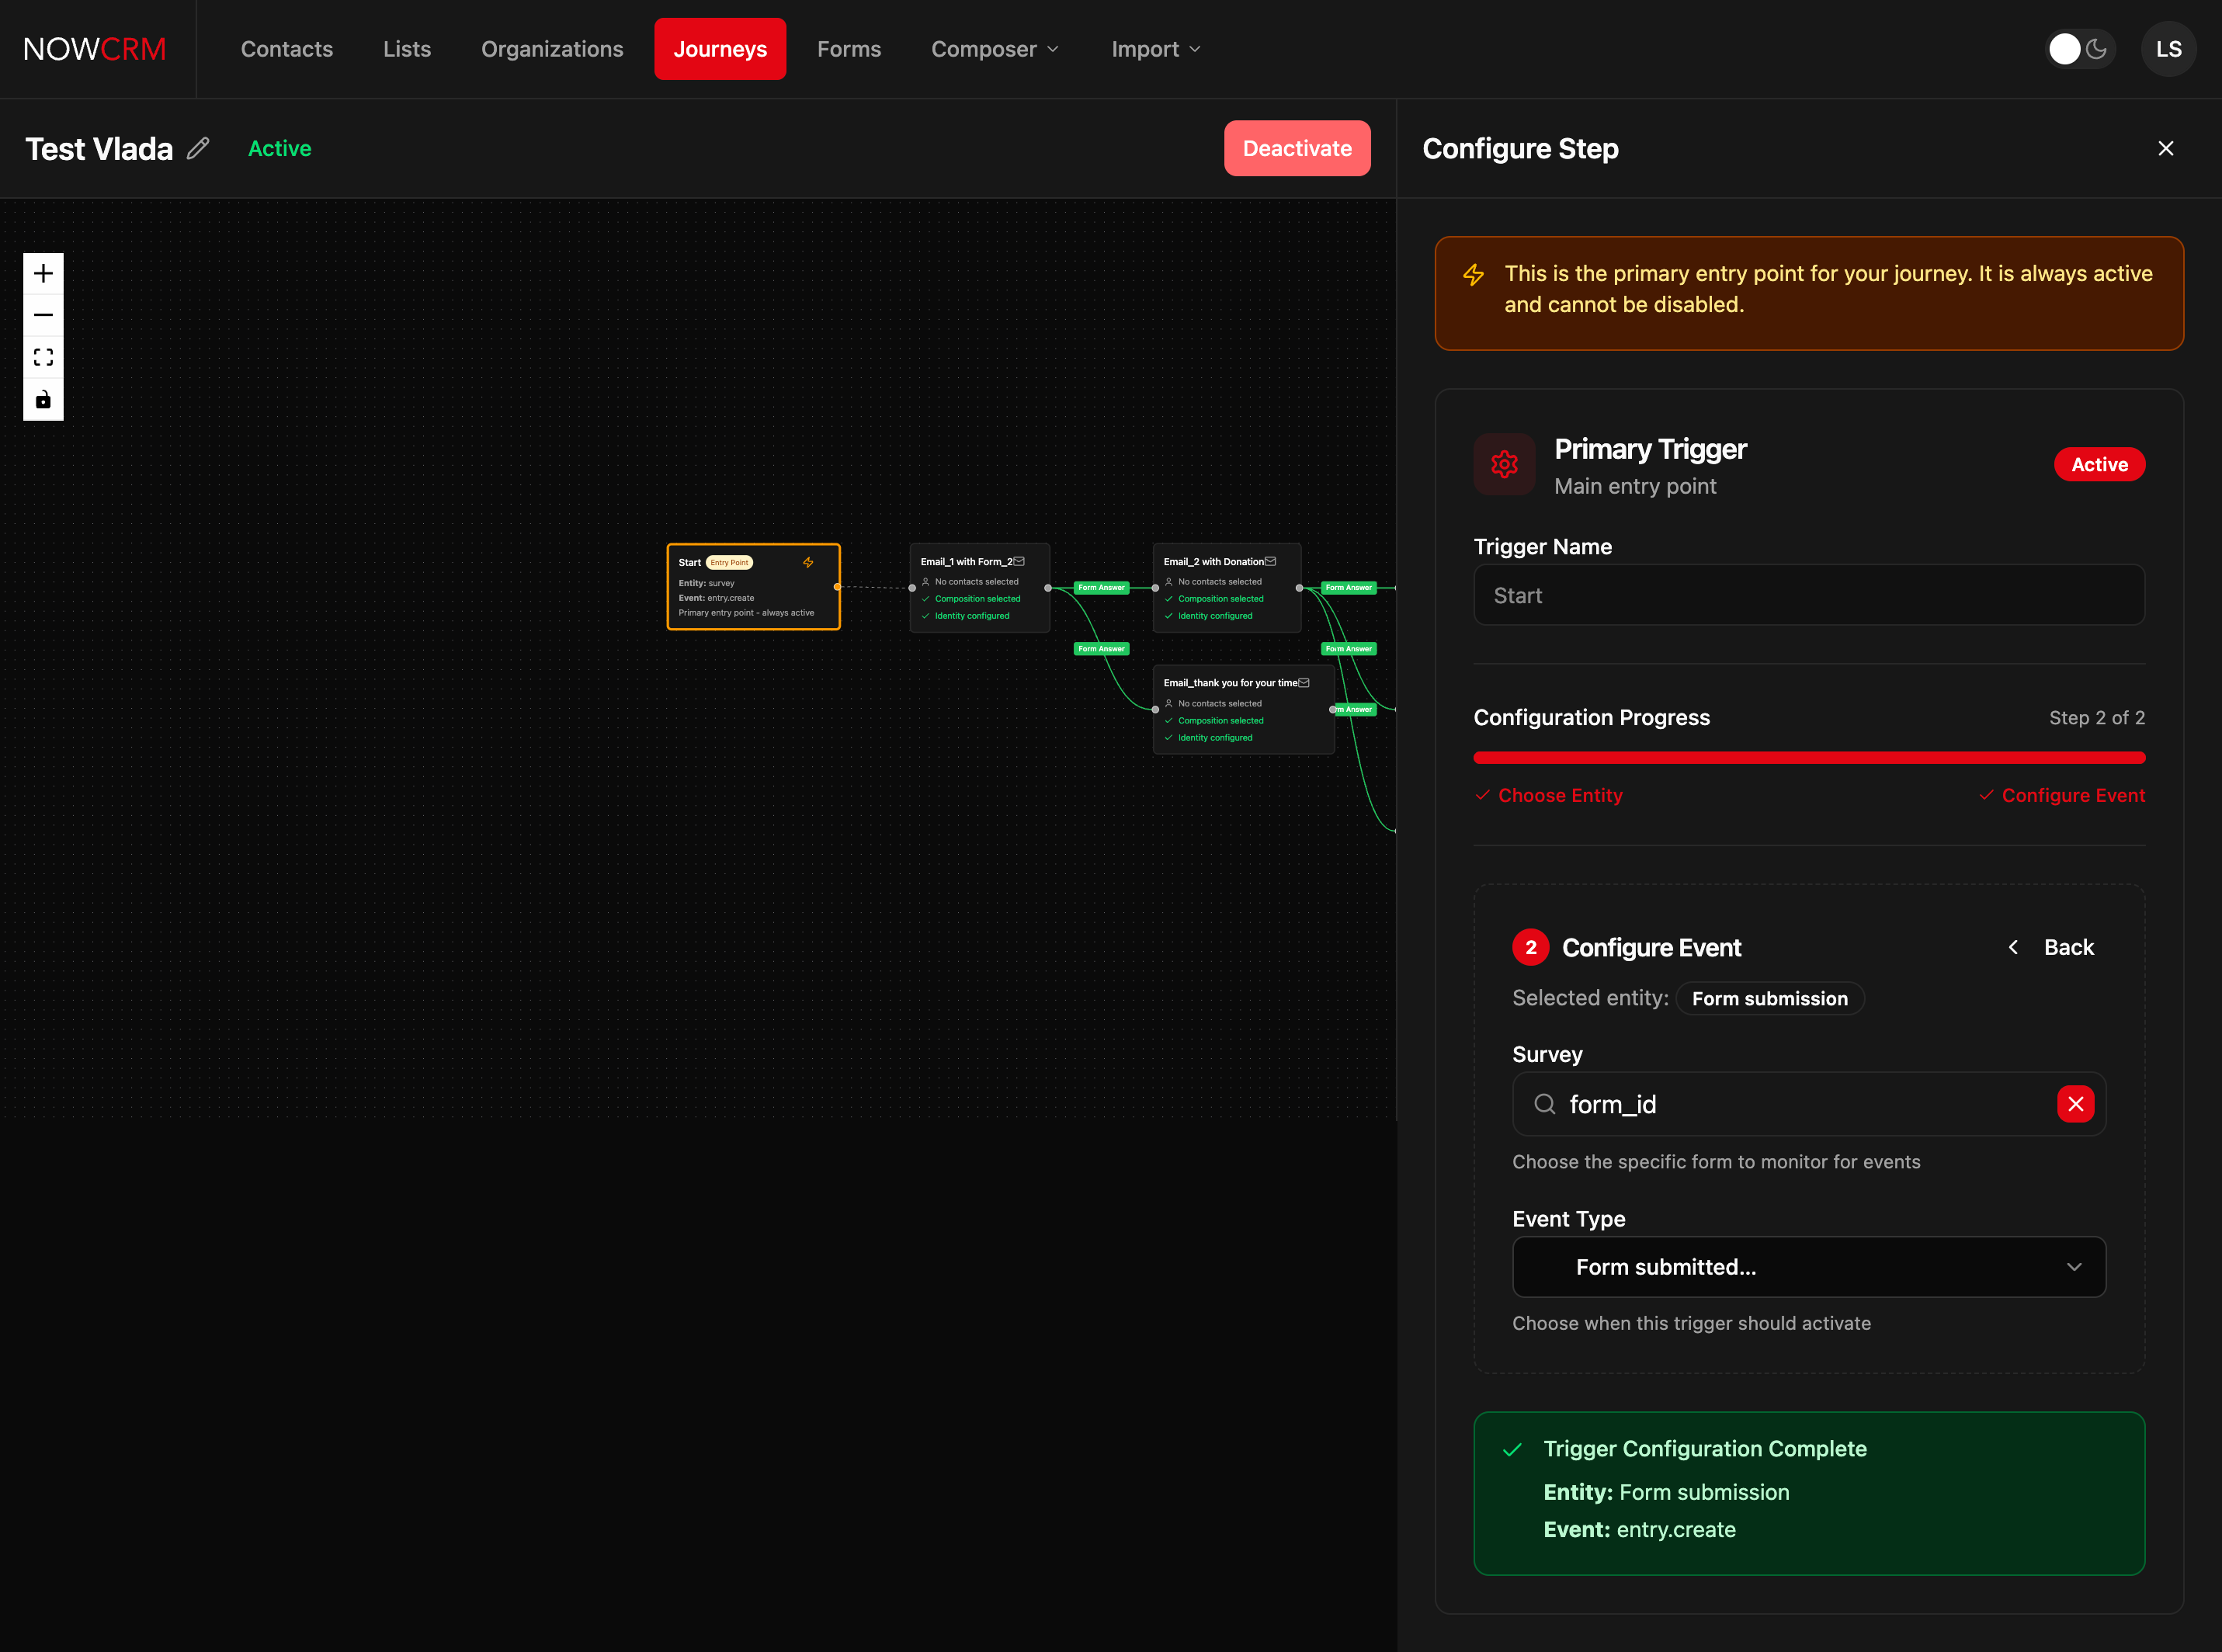Click the lightning icon on the Start node
Screen dimensions: 2222x1652
point(808,562)
